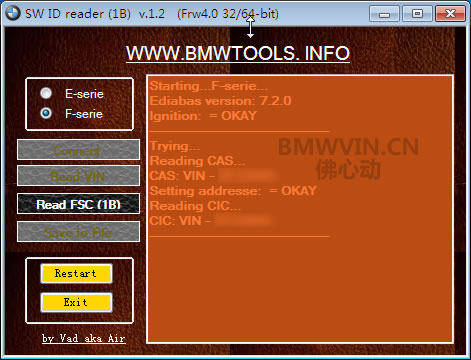Click the window title "SW ID reader (1B)"
Image resolution: width=471 pixels, height=360 pixels.
coord(78,14)
